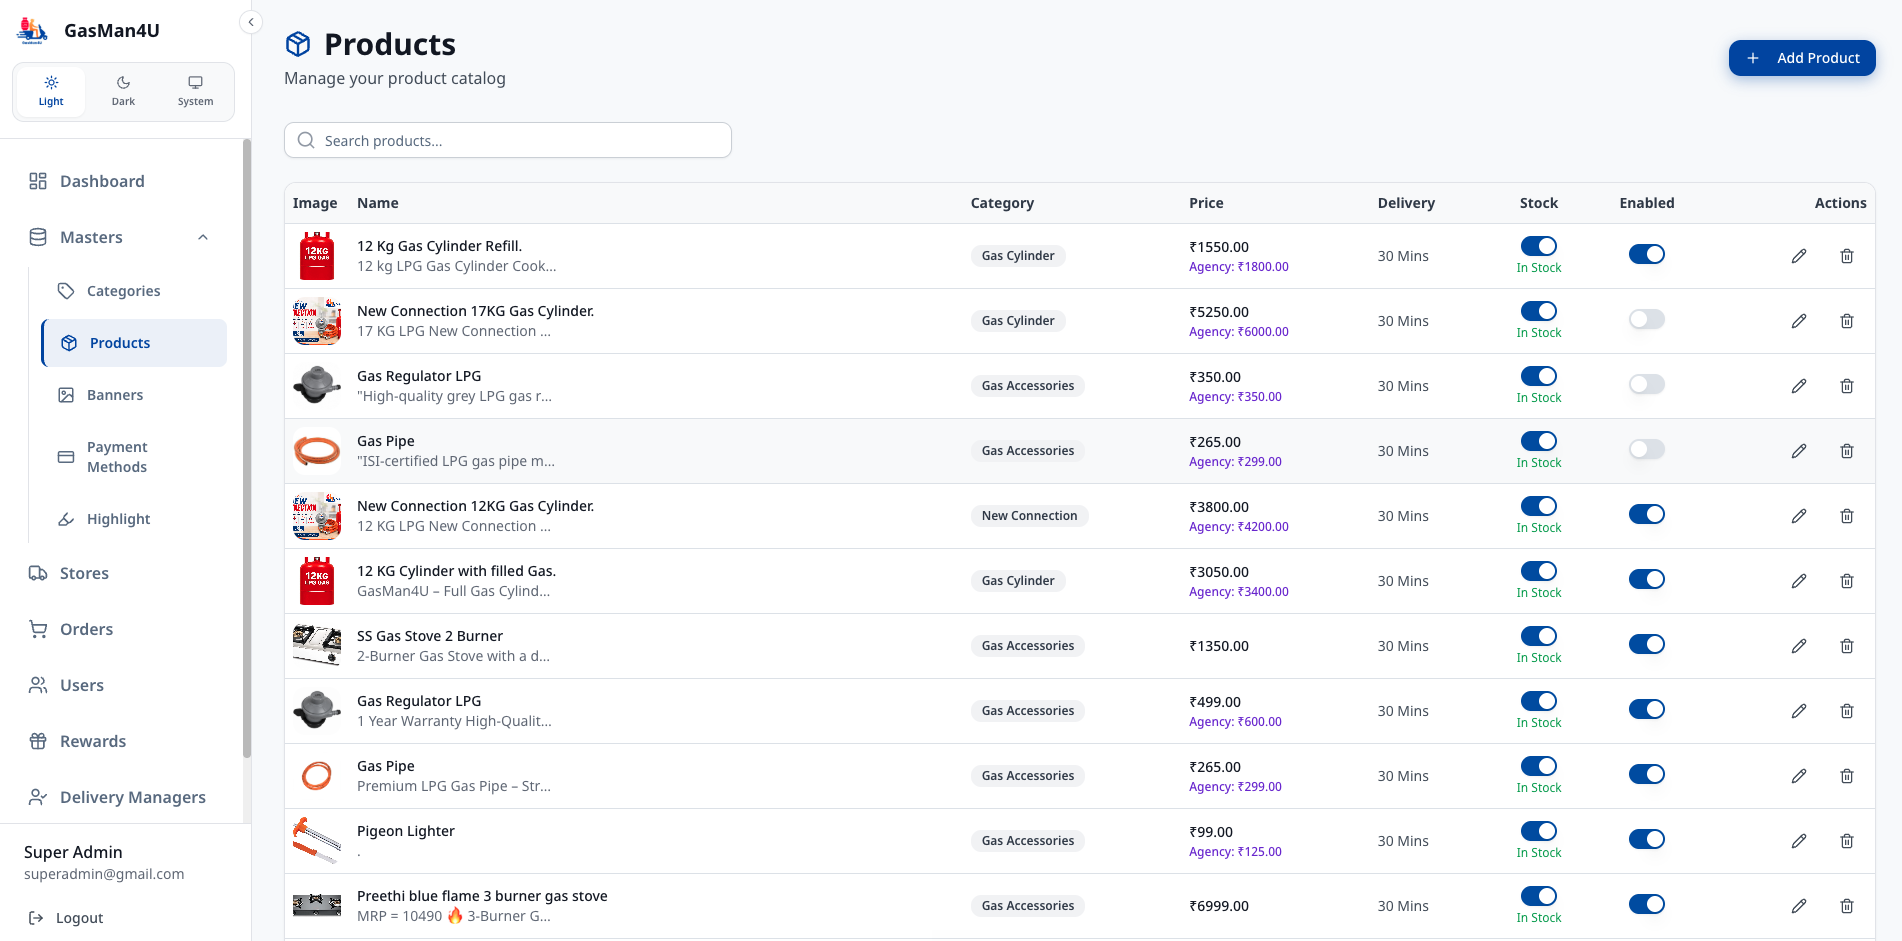Open Rewards in the sidebar
This screenshot has width=1902, height=941.
(x=123, y=741)
